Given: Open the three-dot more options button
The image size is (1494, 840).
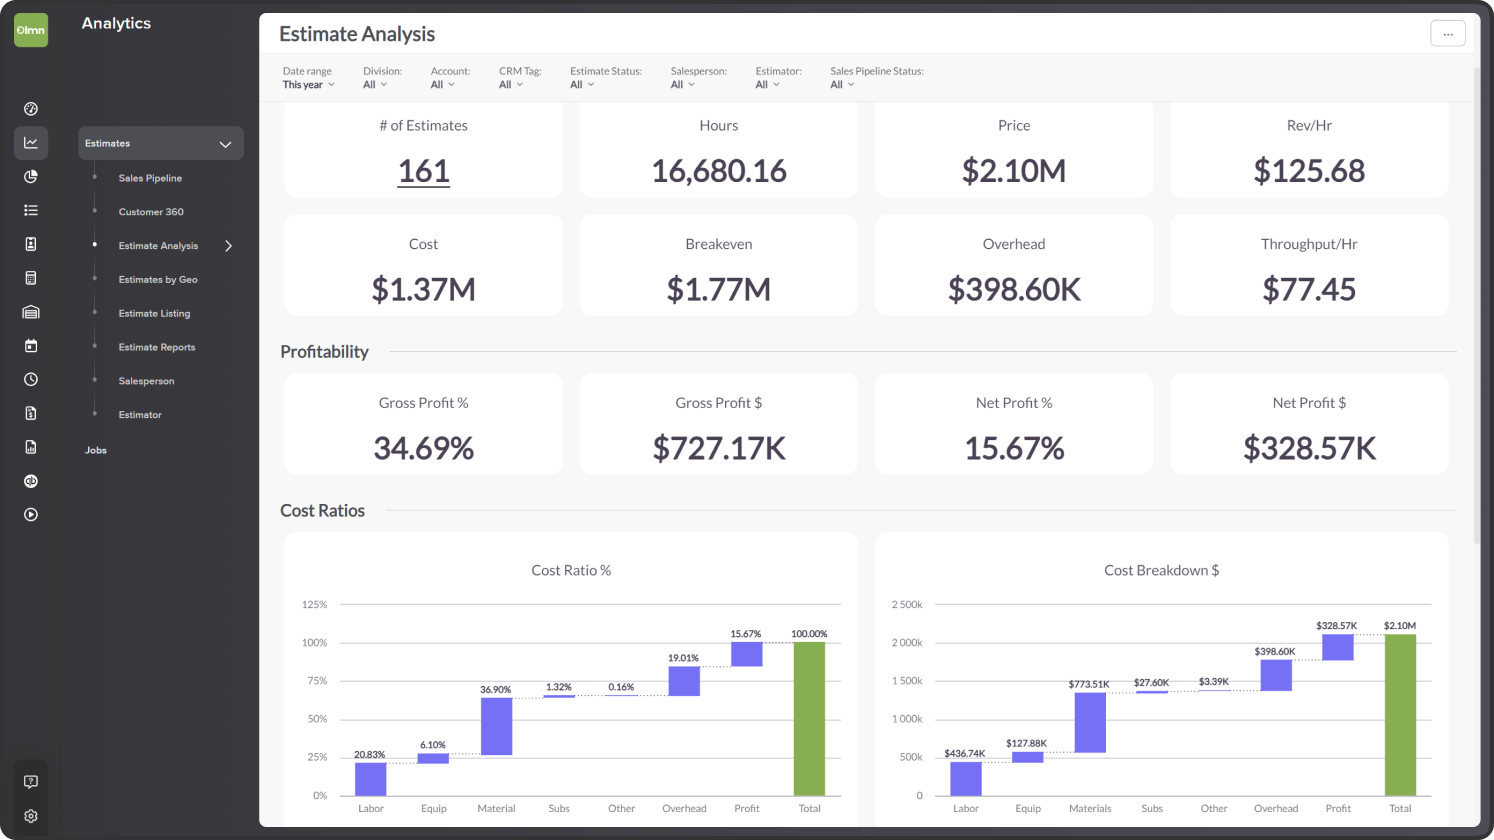Looking at the screenshot, I should click(1448, 34).
